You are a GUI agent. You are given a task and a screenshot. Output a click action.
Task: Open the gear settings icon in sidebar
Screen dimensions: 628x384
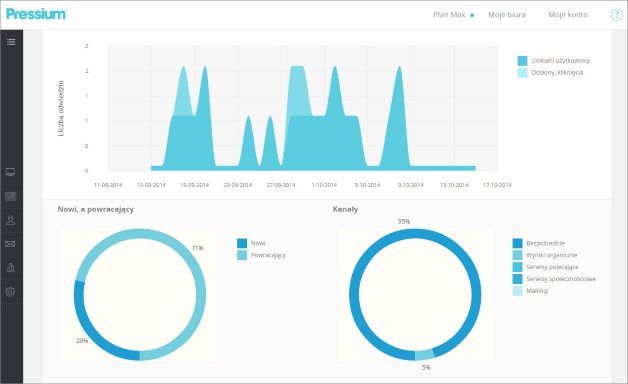[x=11, y=292]
